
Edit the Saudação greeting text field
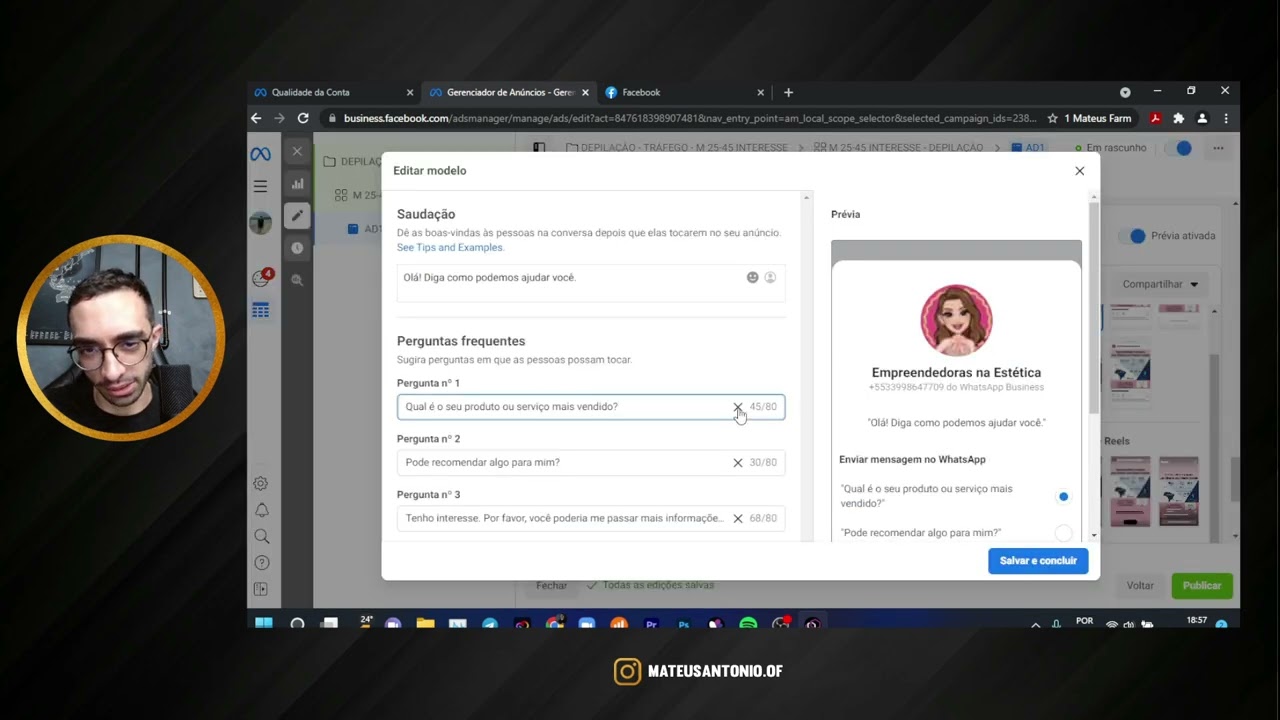pyautogui.click(x=591, y=283)
